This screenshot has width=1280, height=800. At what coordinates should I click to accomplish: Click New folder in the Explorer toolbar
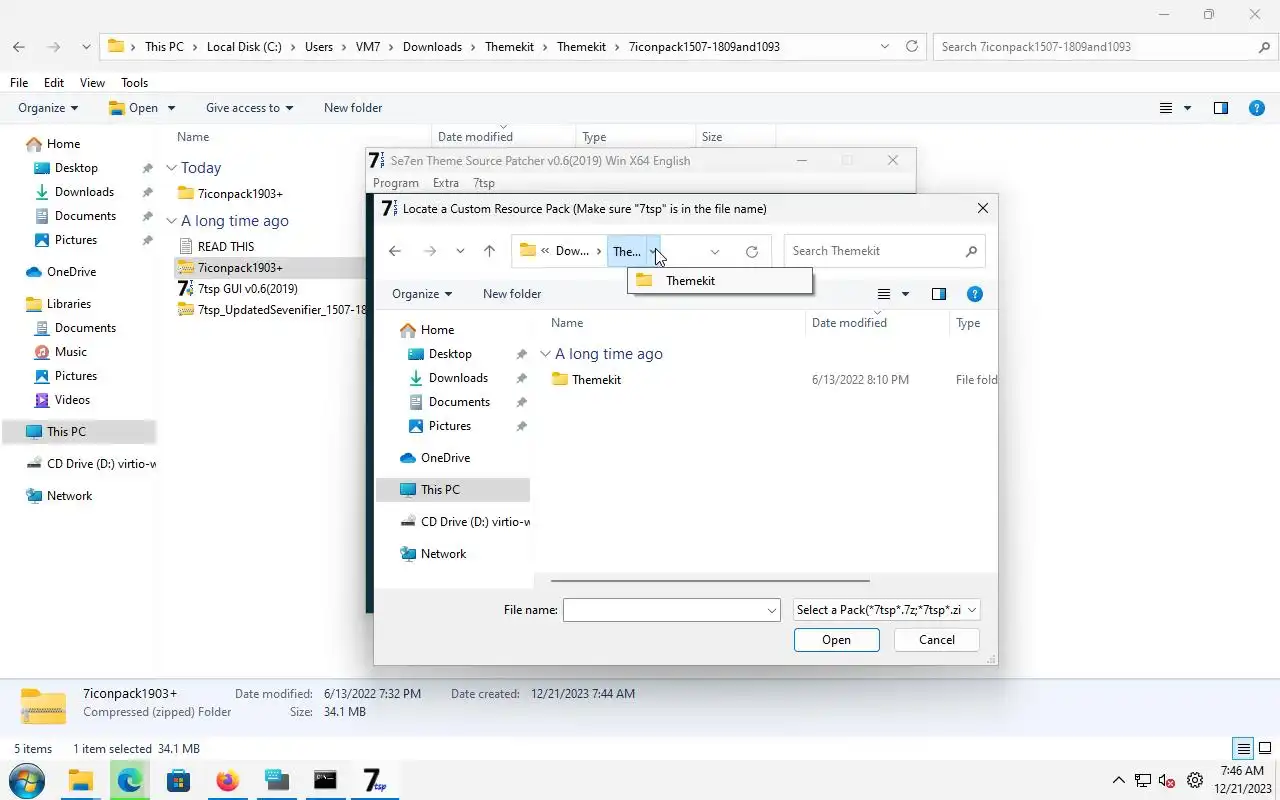pos(353,108)
